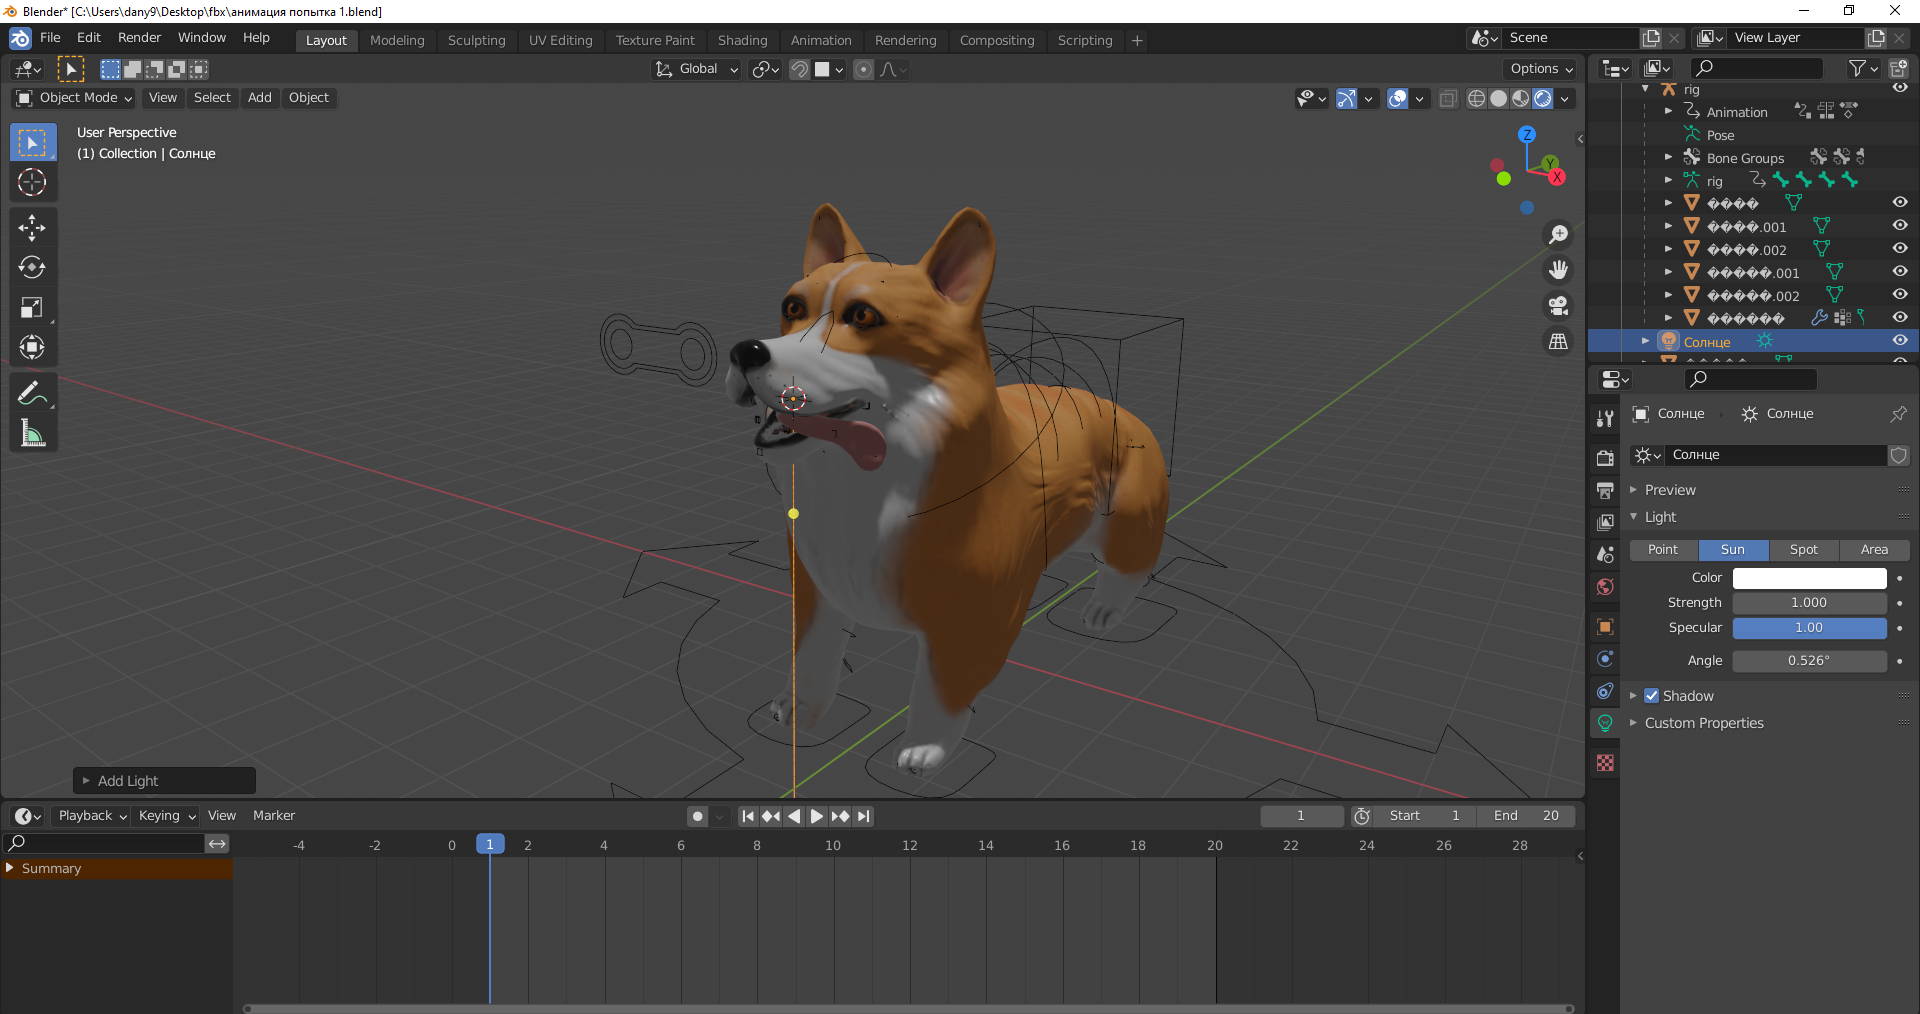This screenshot has height=1014, width=1920.
Task: Switch viewport to Wireframe shading
Action: tap(1477, 98)
